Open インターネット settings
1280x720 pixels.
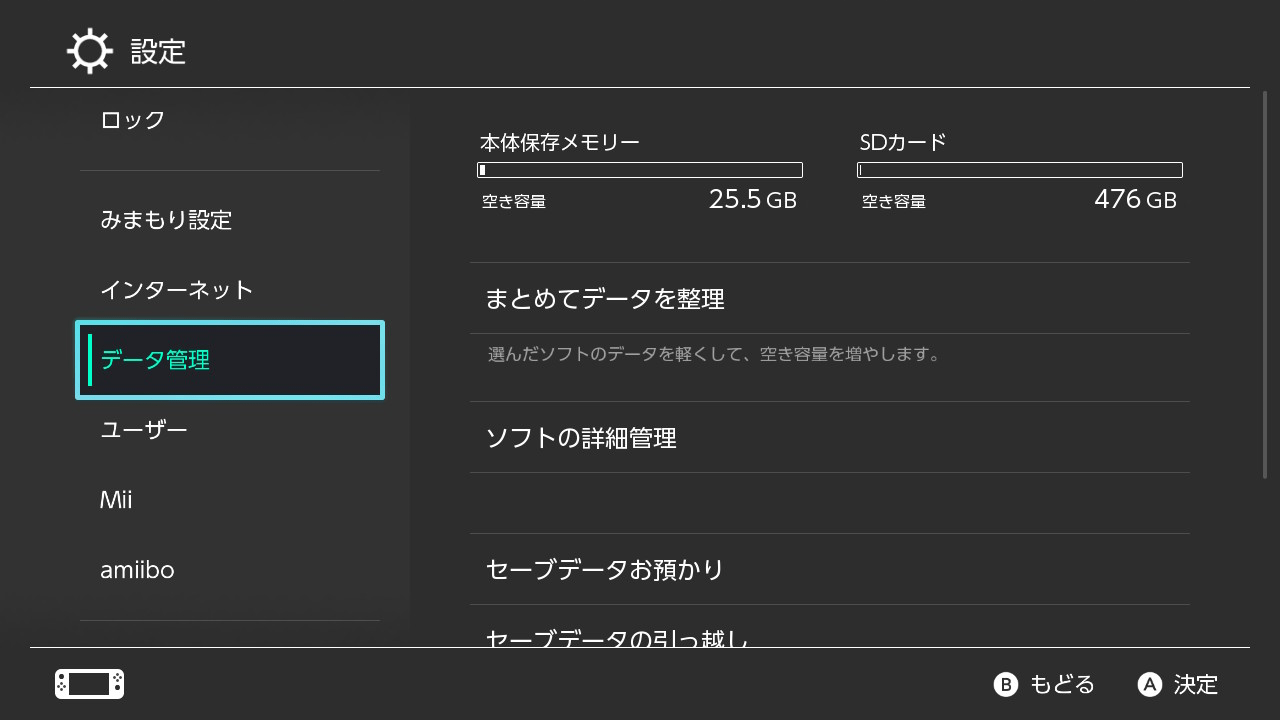(x=230, y=290)
